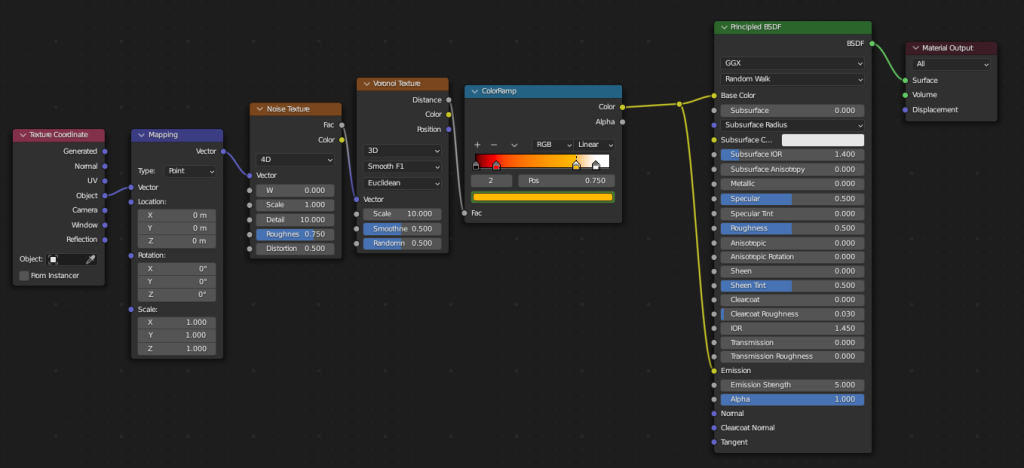Open ColorRamp tools chevron menu
Screen dimensions: 1024x468
click(514, 145)
